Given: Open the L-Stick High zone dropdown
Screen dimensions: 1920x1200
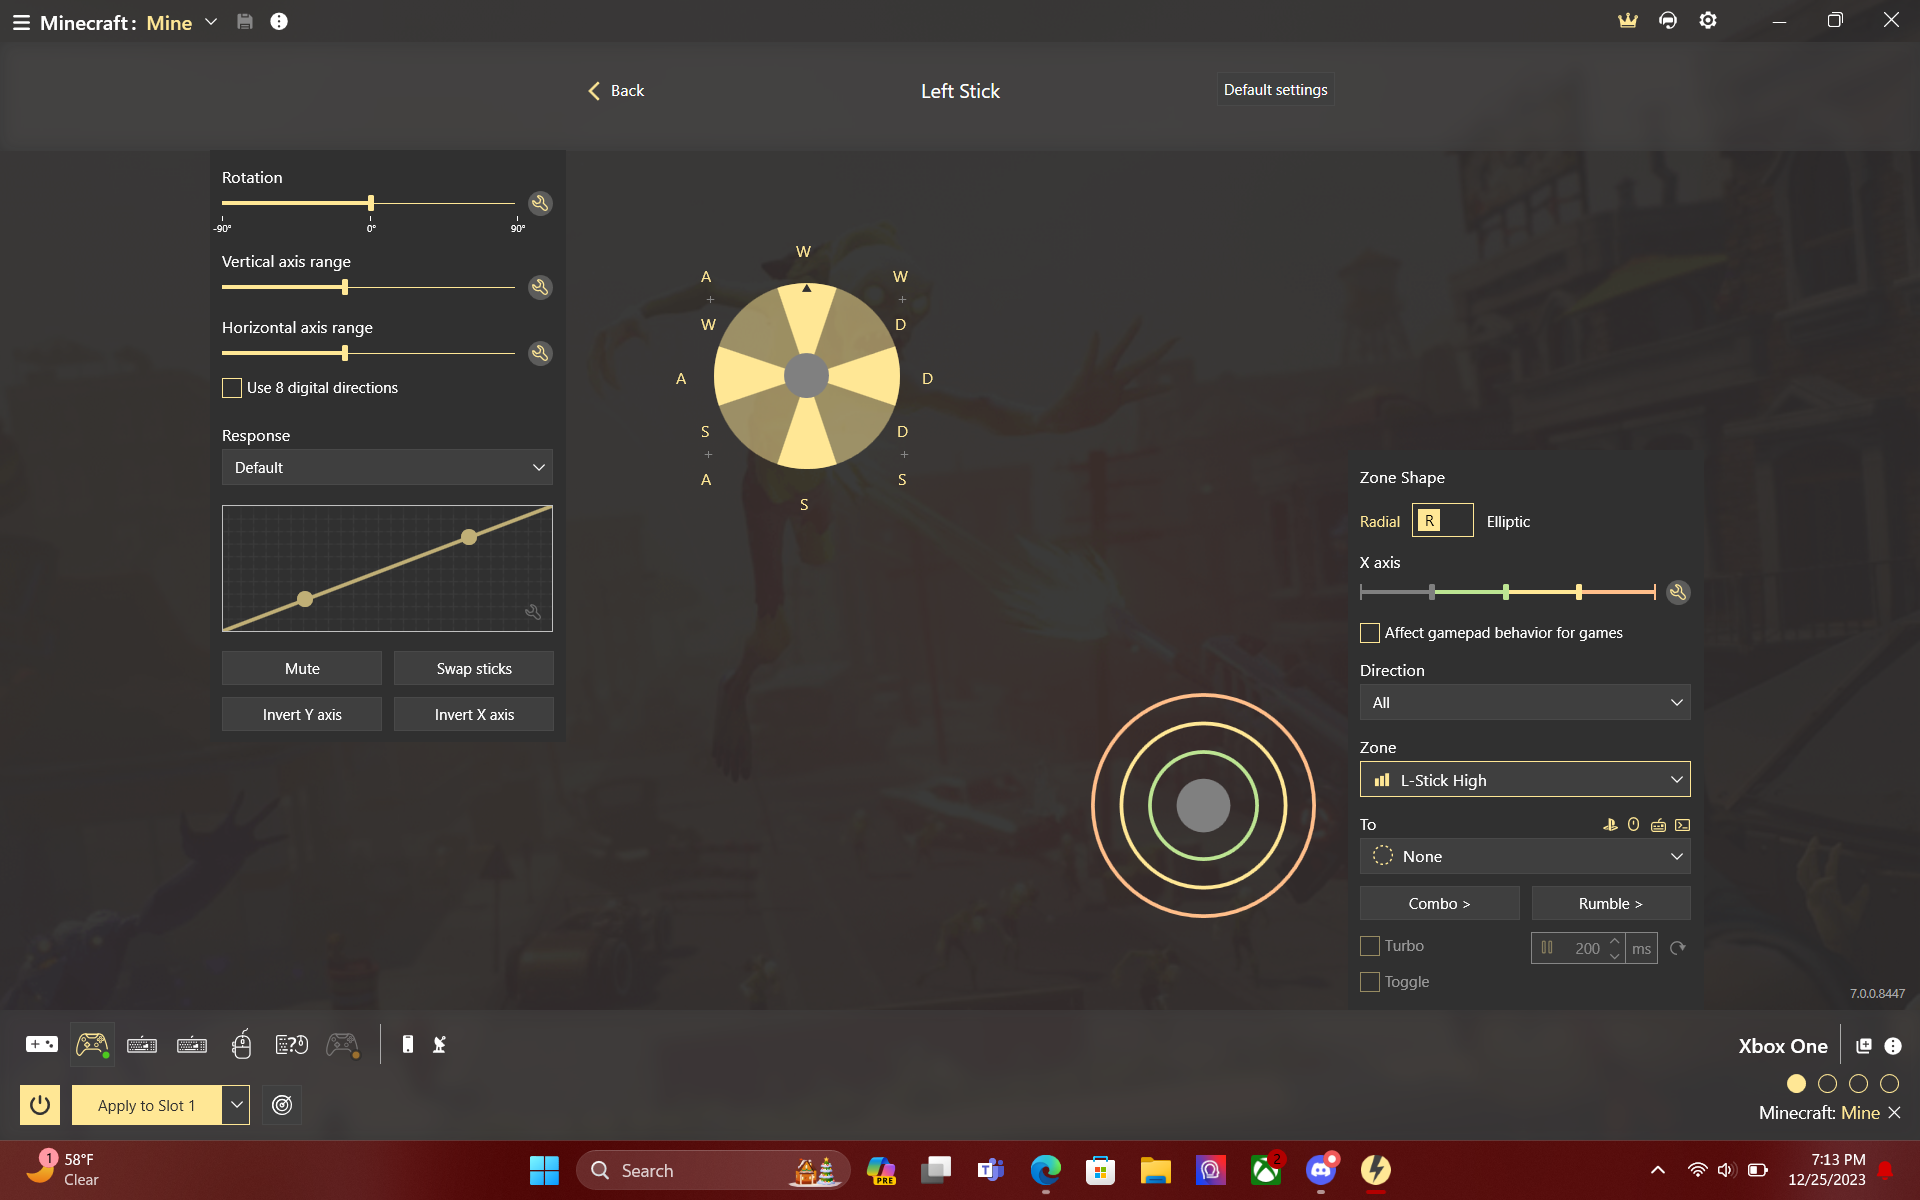Looking at the screenshot, I should [x=1524, y=780].
